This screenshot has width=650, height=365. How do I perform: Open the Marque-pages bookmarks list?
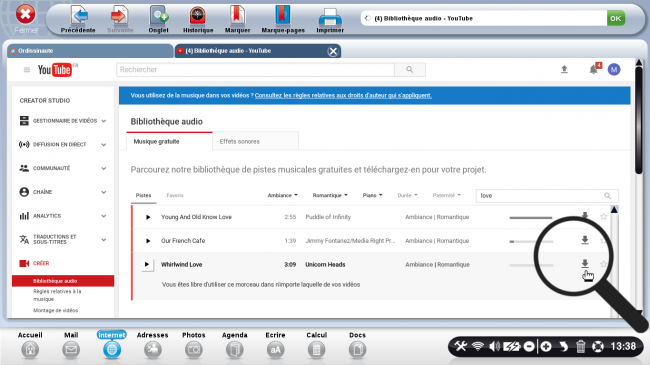pos(283,19)
